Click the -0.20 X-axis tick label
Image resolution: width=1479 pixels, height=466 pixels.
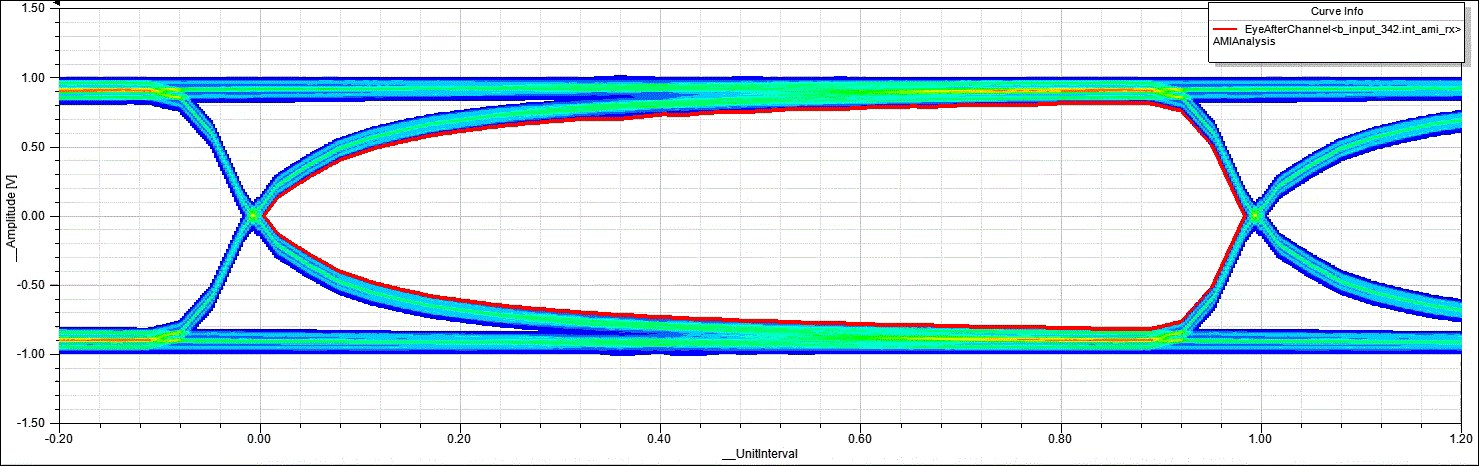point(59,437)
